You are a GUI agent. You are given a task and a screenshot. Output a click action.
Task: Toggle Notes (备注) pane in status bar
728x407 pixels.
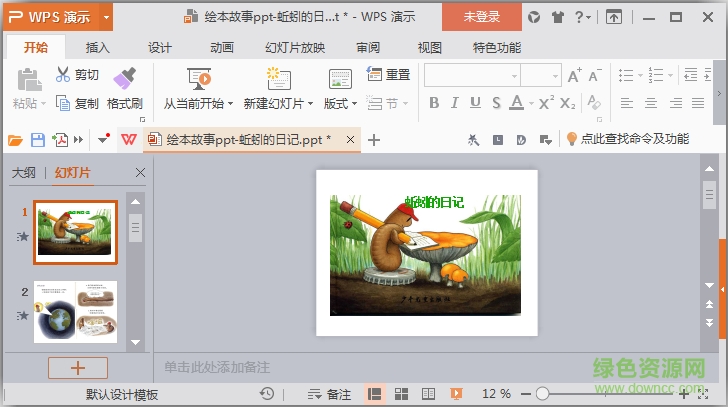[x=329, y=394]
